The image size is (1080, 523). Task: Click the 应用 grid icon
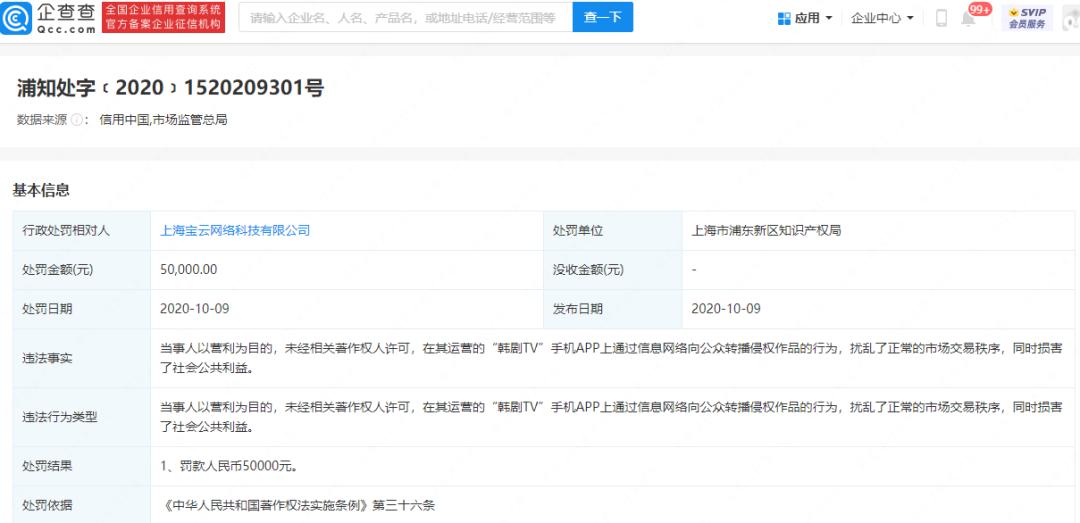coord(784,18)
